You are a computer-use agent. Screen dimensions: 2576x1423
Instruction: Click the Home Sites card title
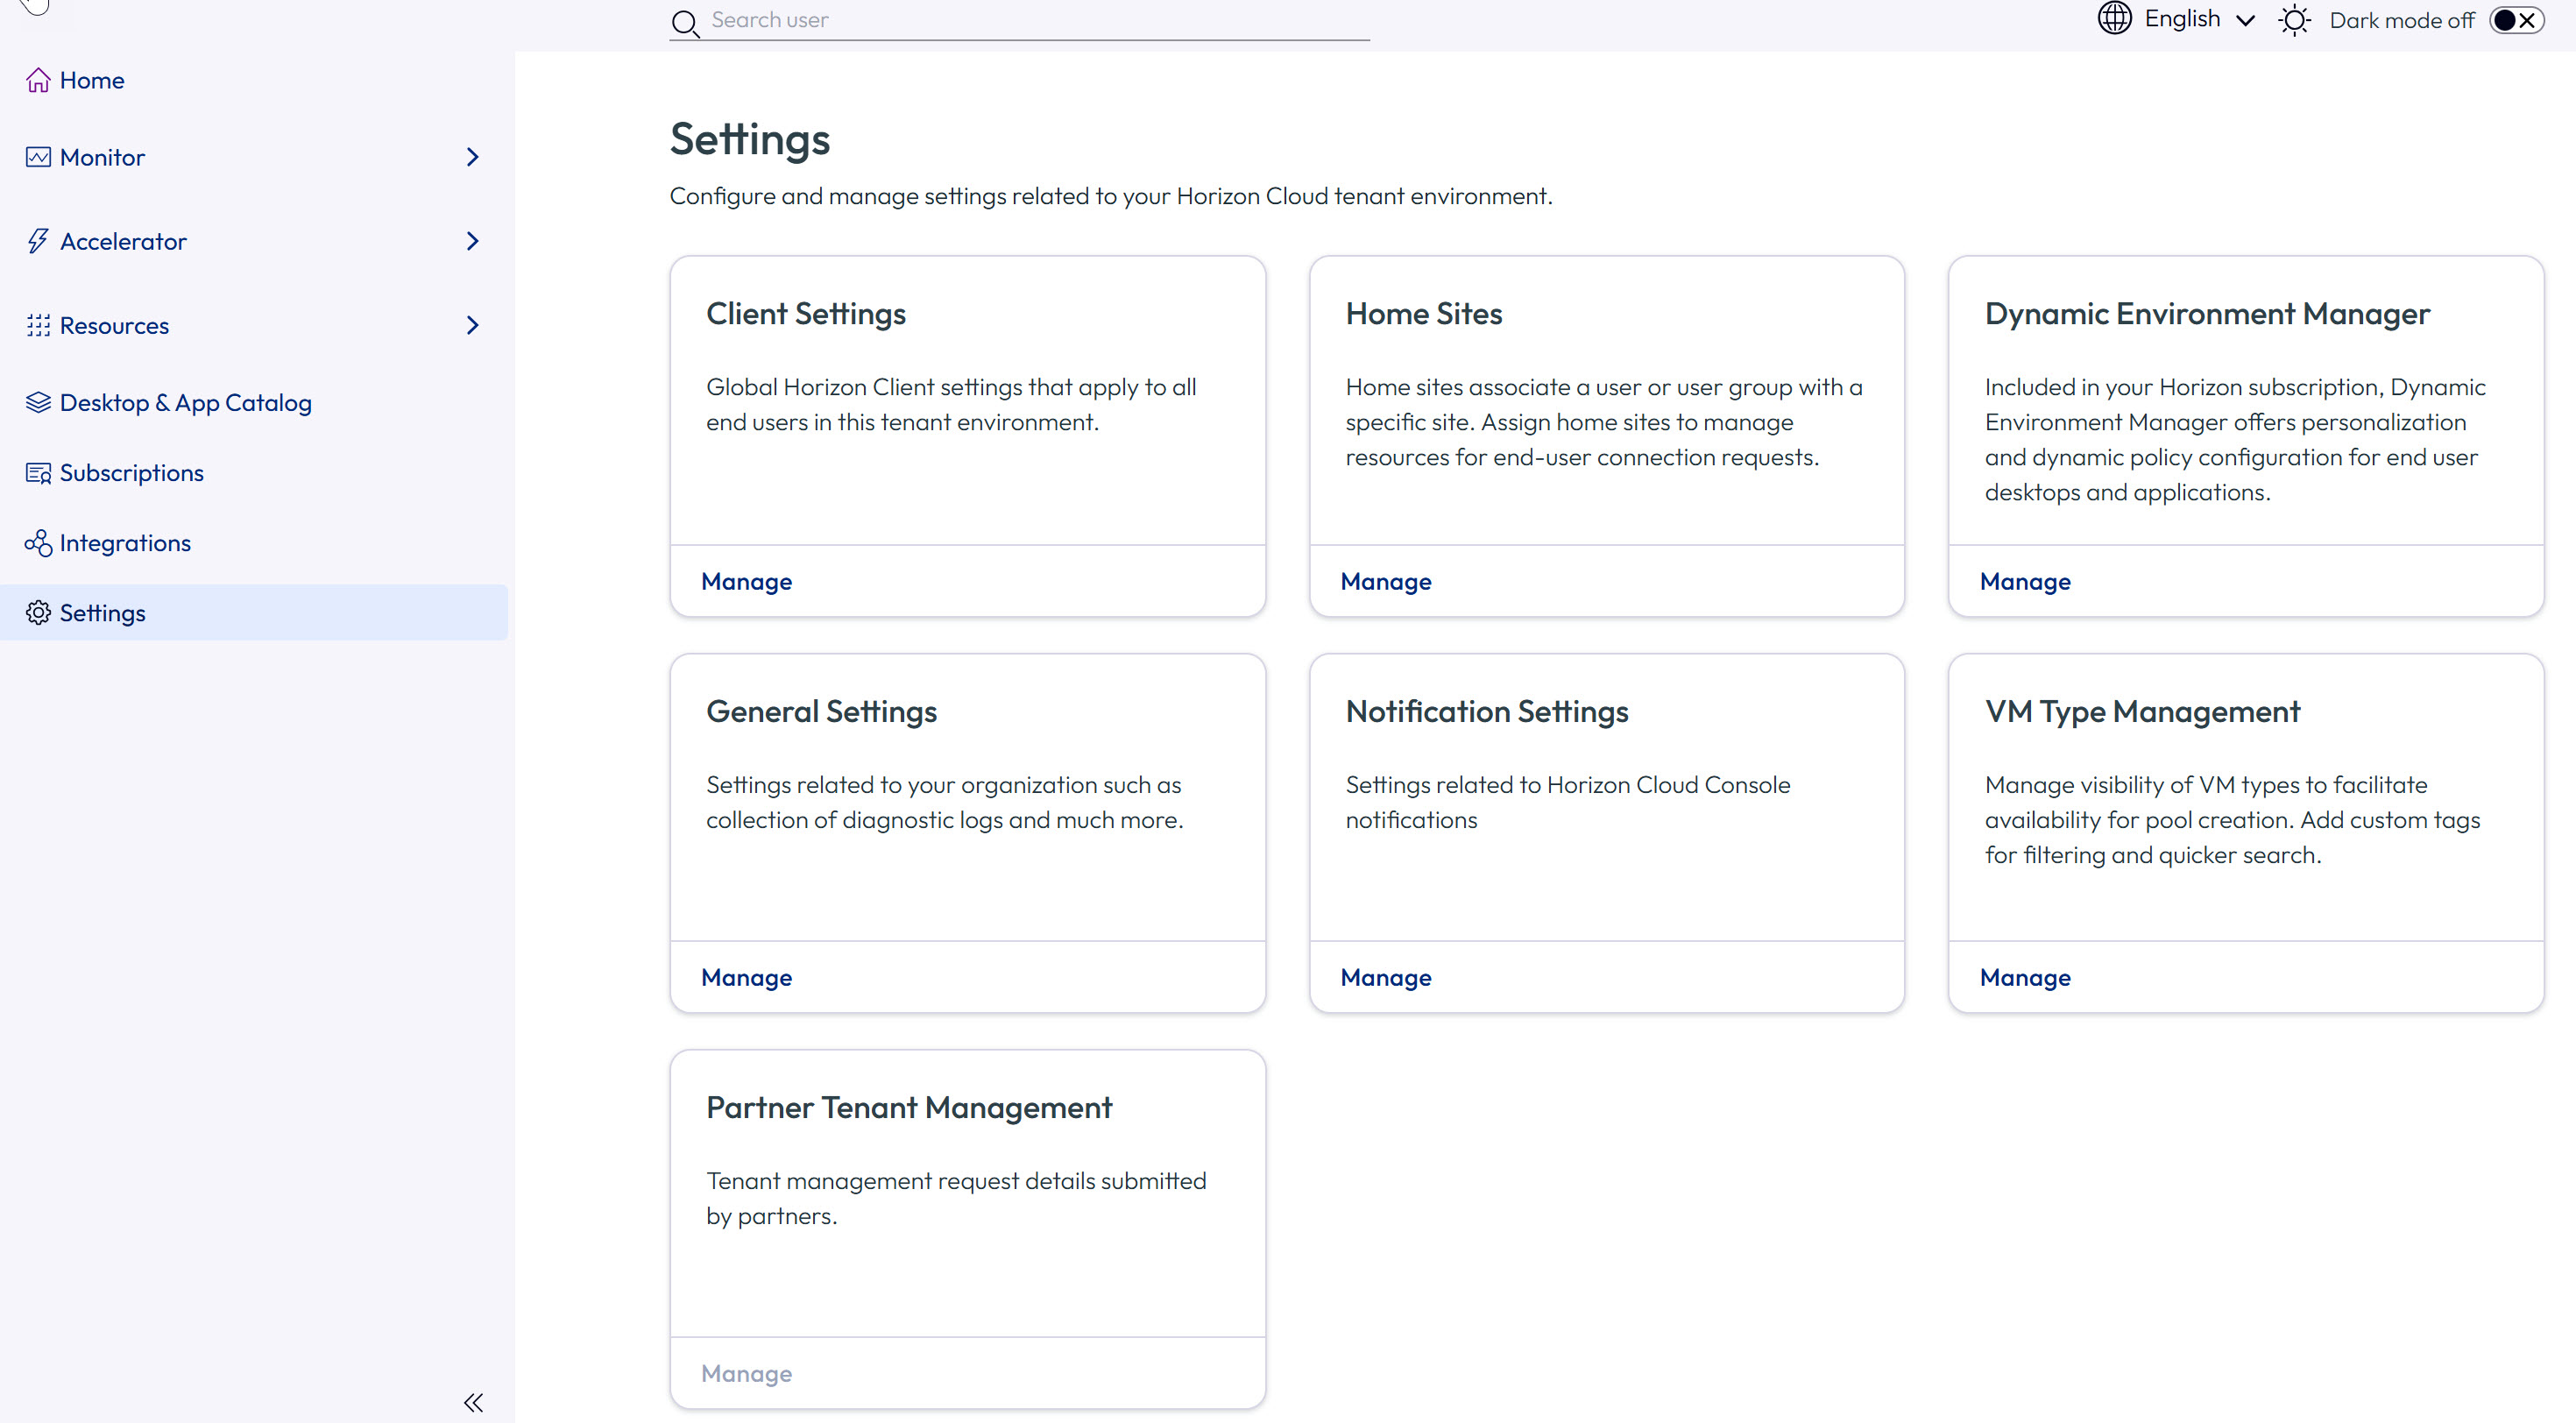coord(1424,314)
